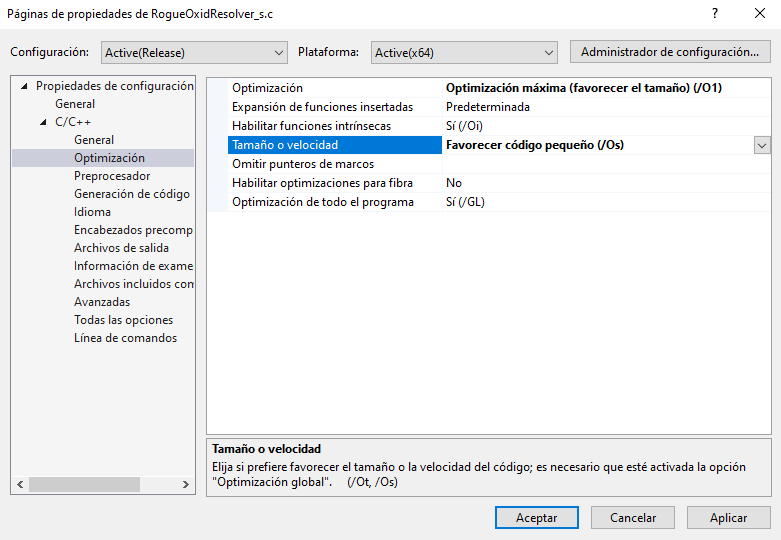The image size is (781, 540).
Task: Click Administrador de configuración button
Action: coord(669,51)
